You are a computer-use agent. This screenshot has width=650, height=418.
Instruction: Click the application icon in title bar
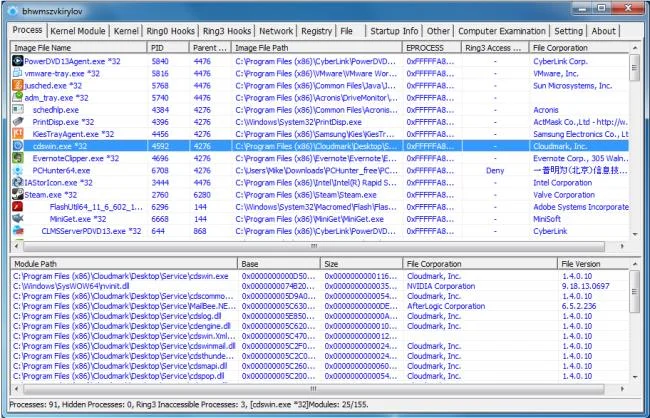(x=13, y=11)
